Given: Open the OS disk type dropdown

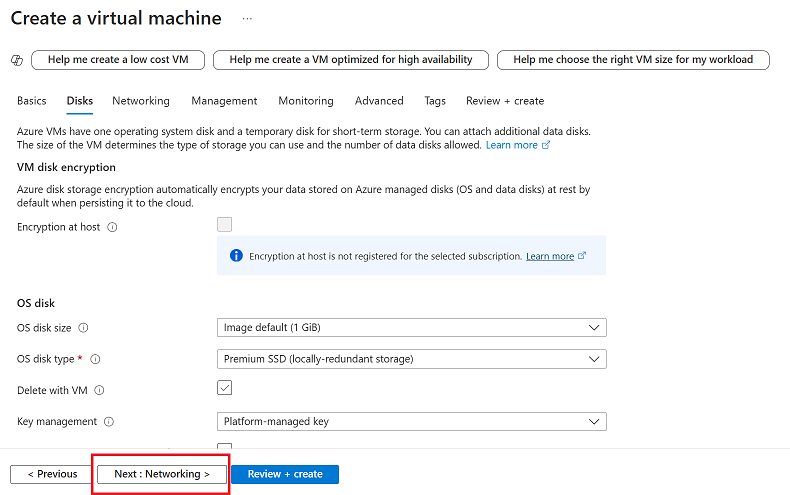Looking at the screenshot, I should point(412,359).
